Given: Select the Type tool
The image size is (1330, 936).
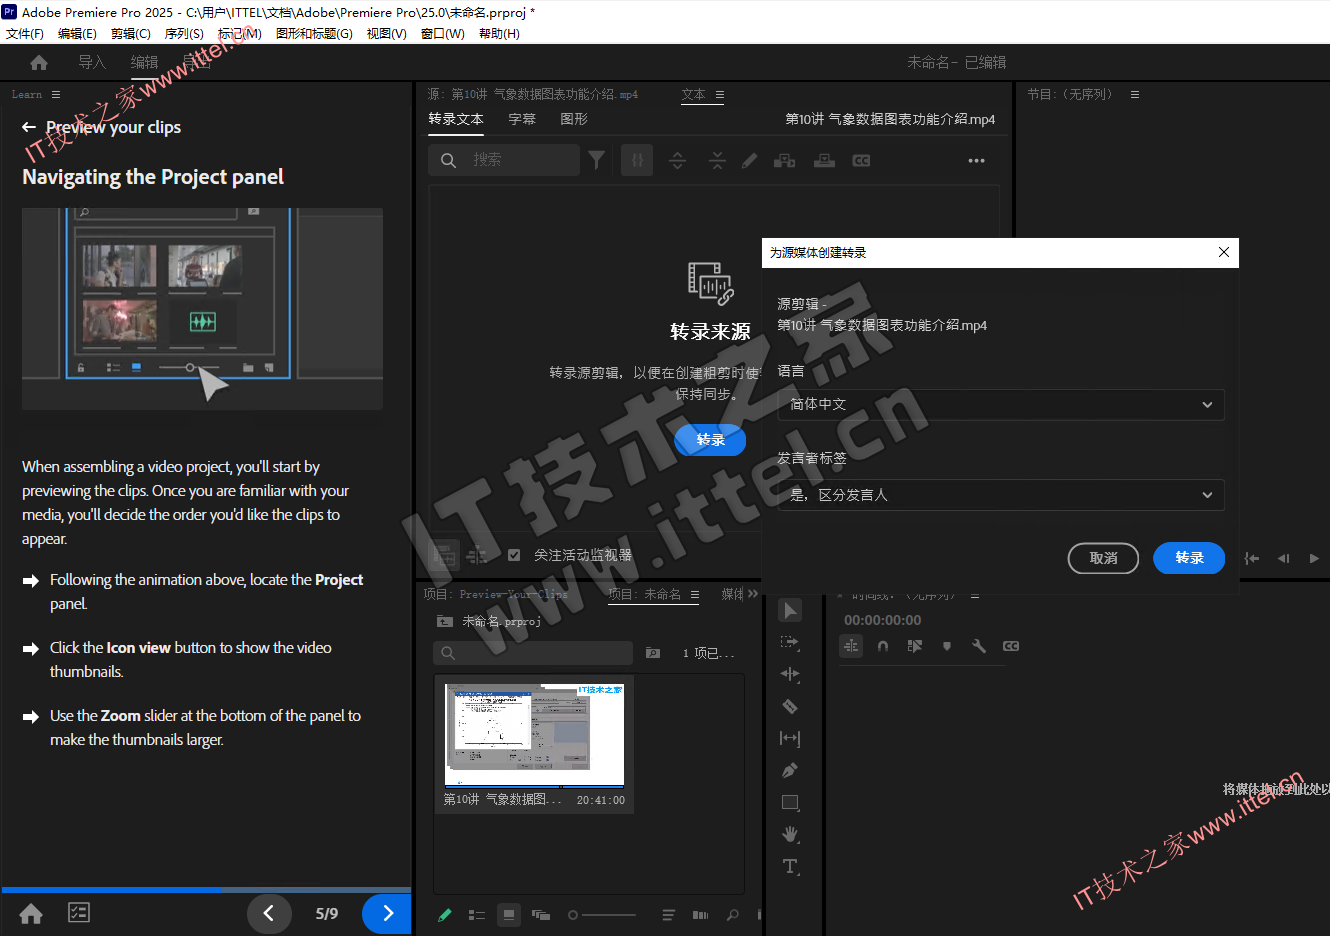Looking at the screenshot, I should (790, 866).
